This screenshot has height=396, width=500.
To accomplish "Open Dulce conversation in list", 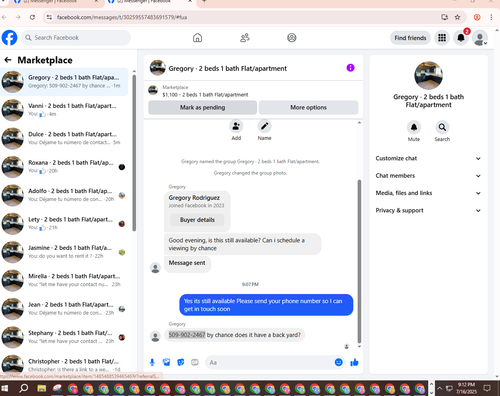I will (64, 138).
